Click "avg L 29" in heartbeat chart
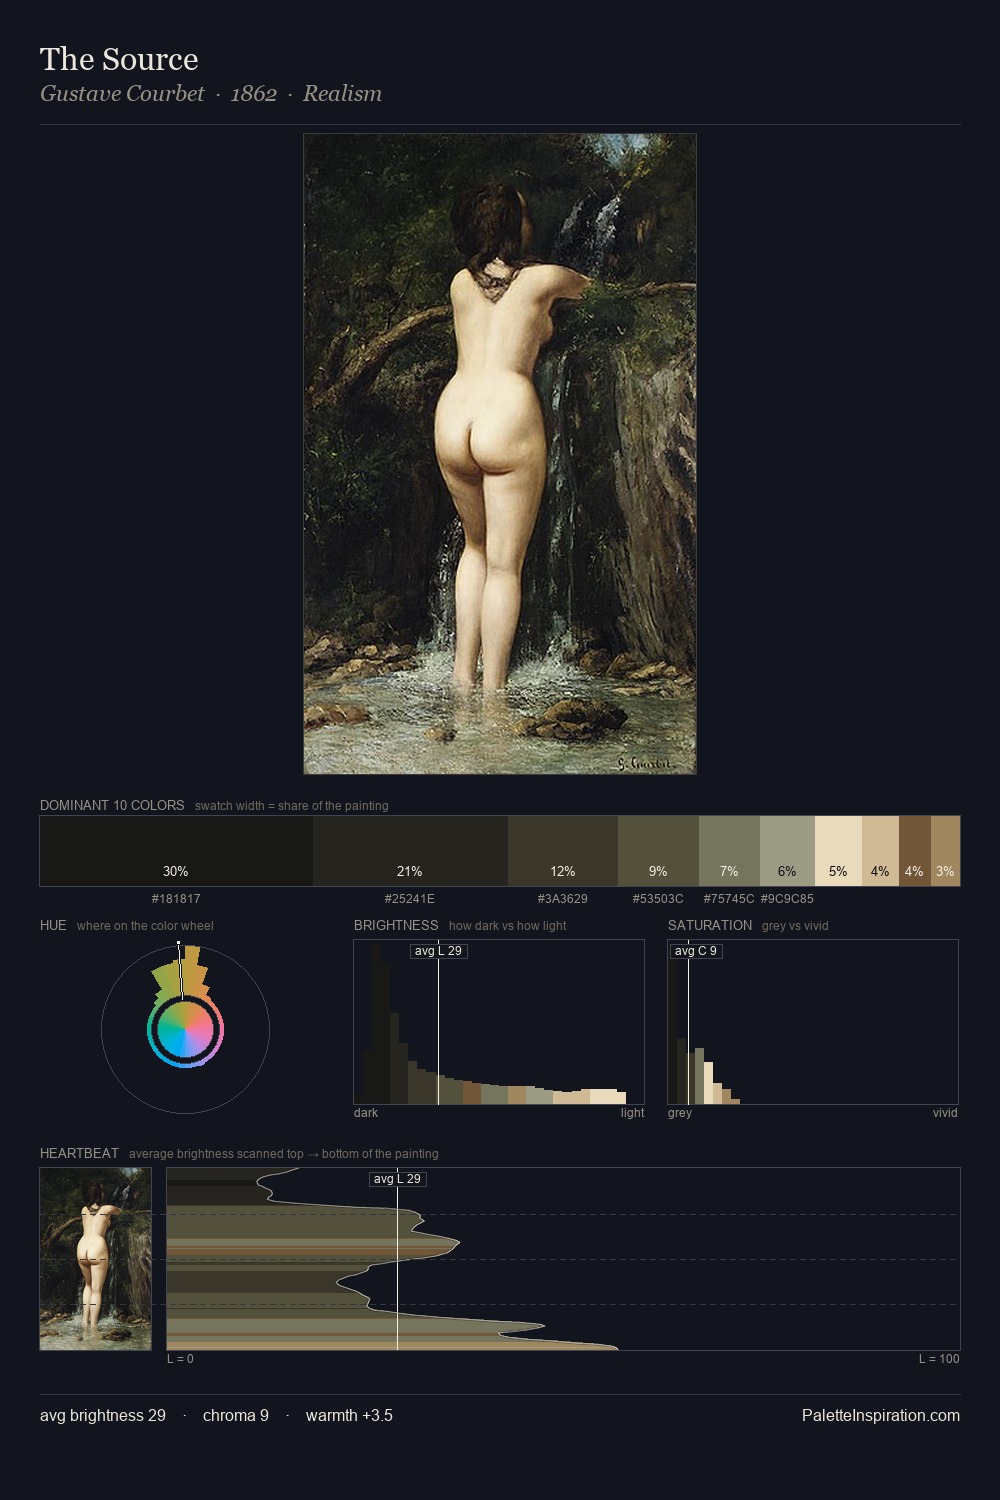 coord(398,1178)
